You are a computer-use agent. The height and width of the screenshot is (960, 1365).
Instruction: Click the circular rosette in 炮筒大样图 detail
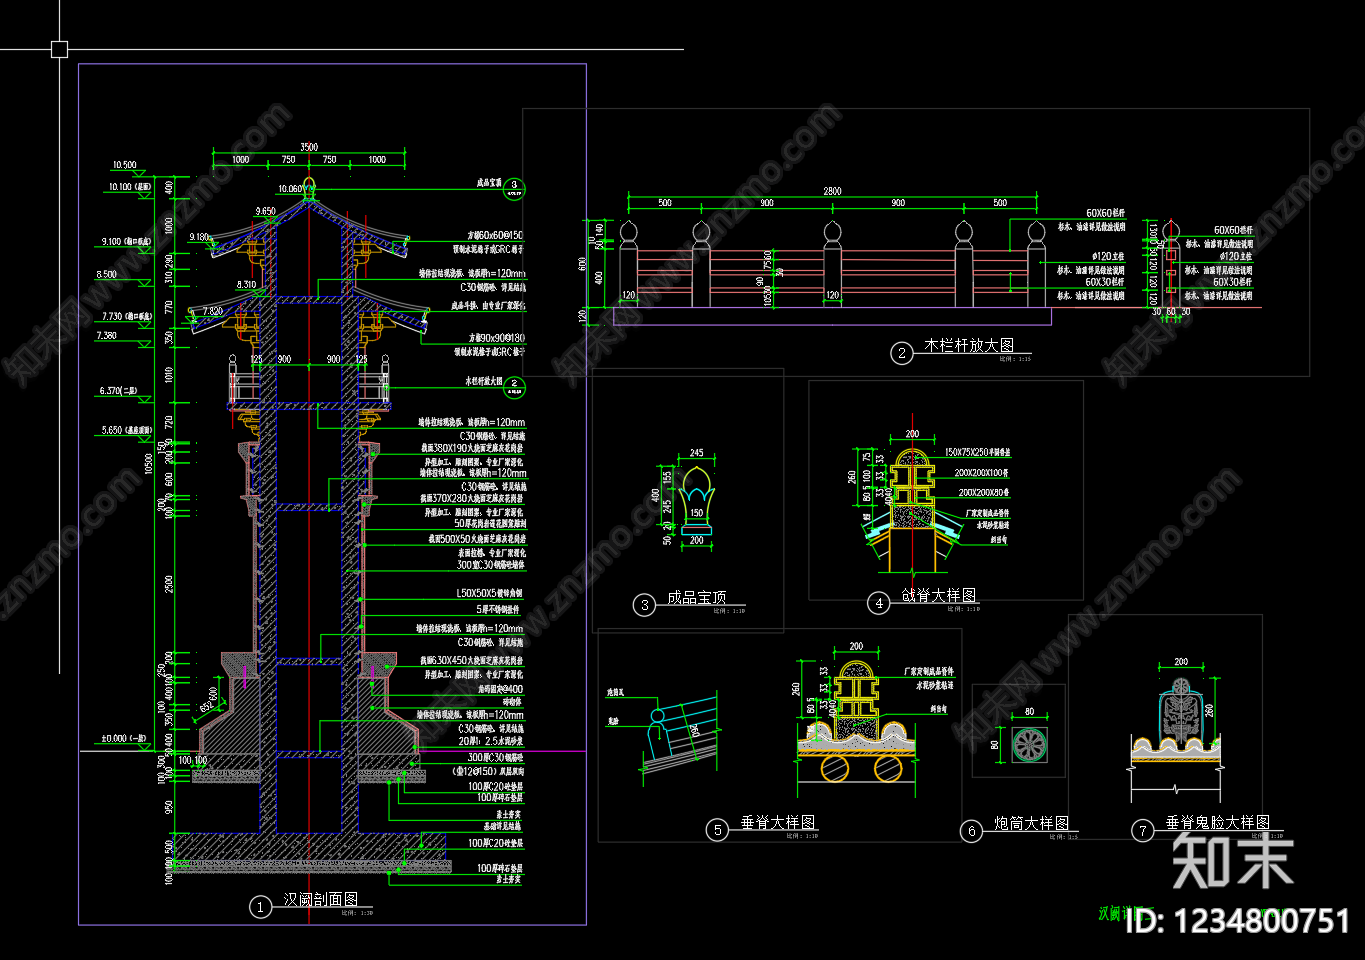coord(1028,745)
